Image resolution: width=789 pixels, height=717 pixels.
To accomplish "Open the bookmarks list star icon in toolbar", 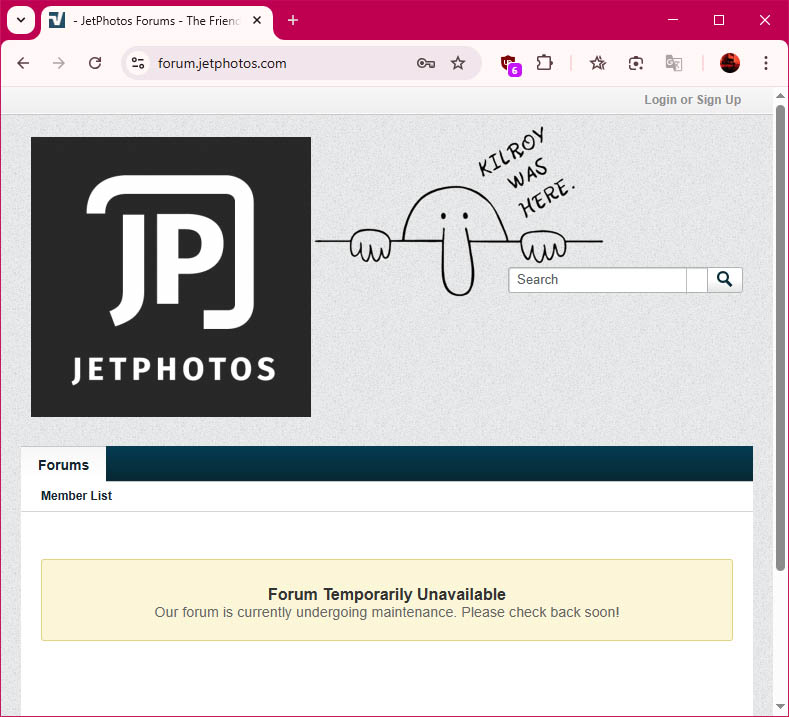I will click(x=598, y=63).
